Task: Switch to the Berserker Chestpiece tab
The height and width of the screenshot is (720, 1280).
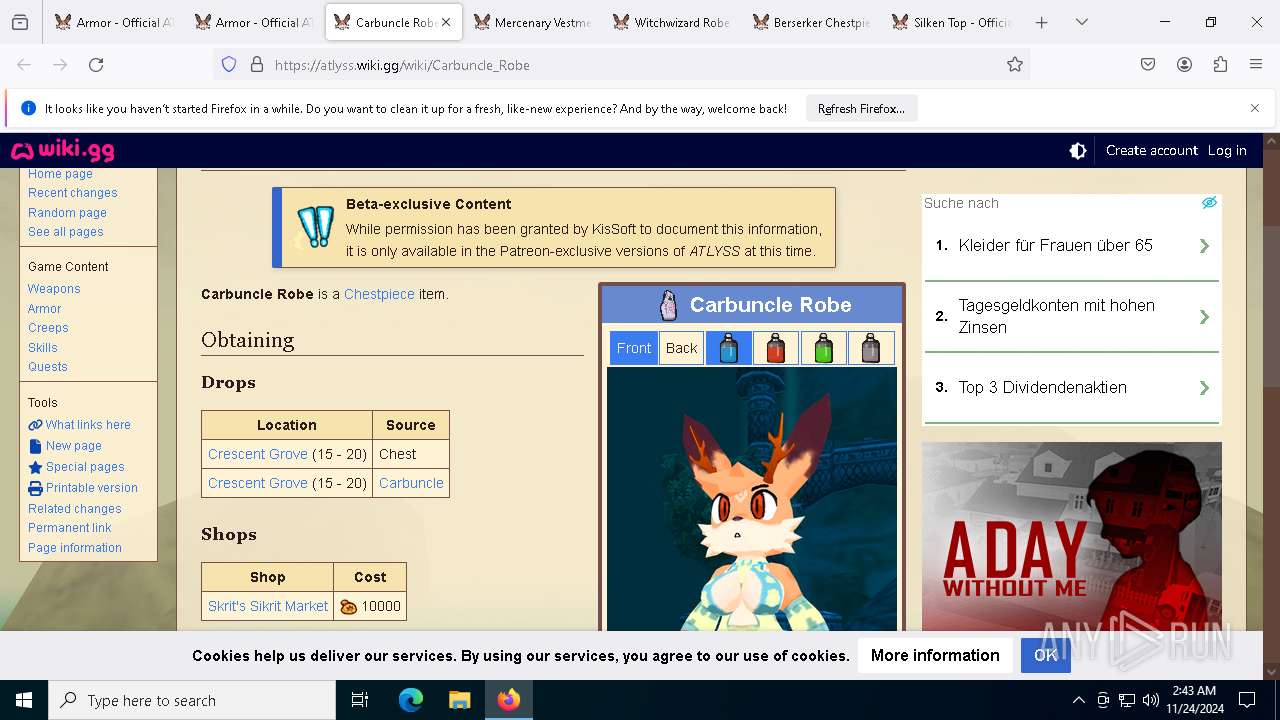Action: point(812,22)
